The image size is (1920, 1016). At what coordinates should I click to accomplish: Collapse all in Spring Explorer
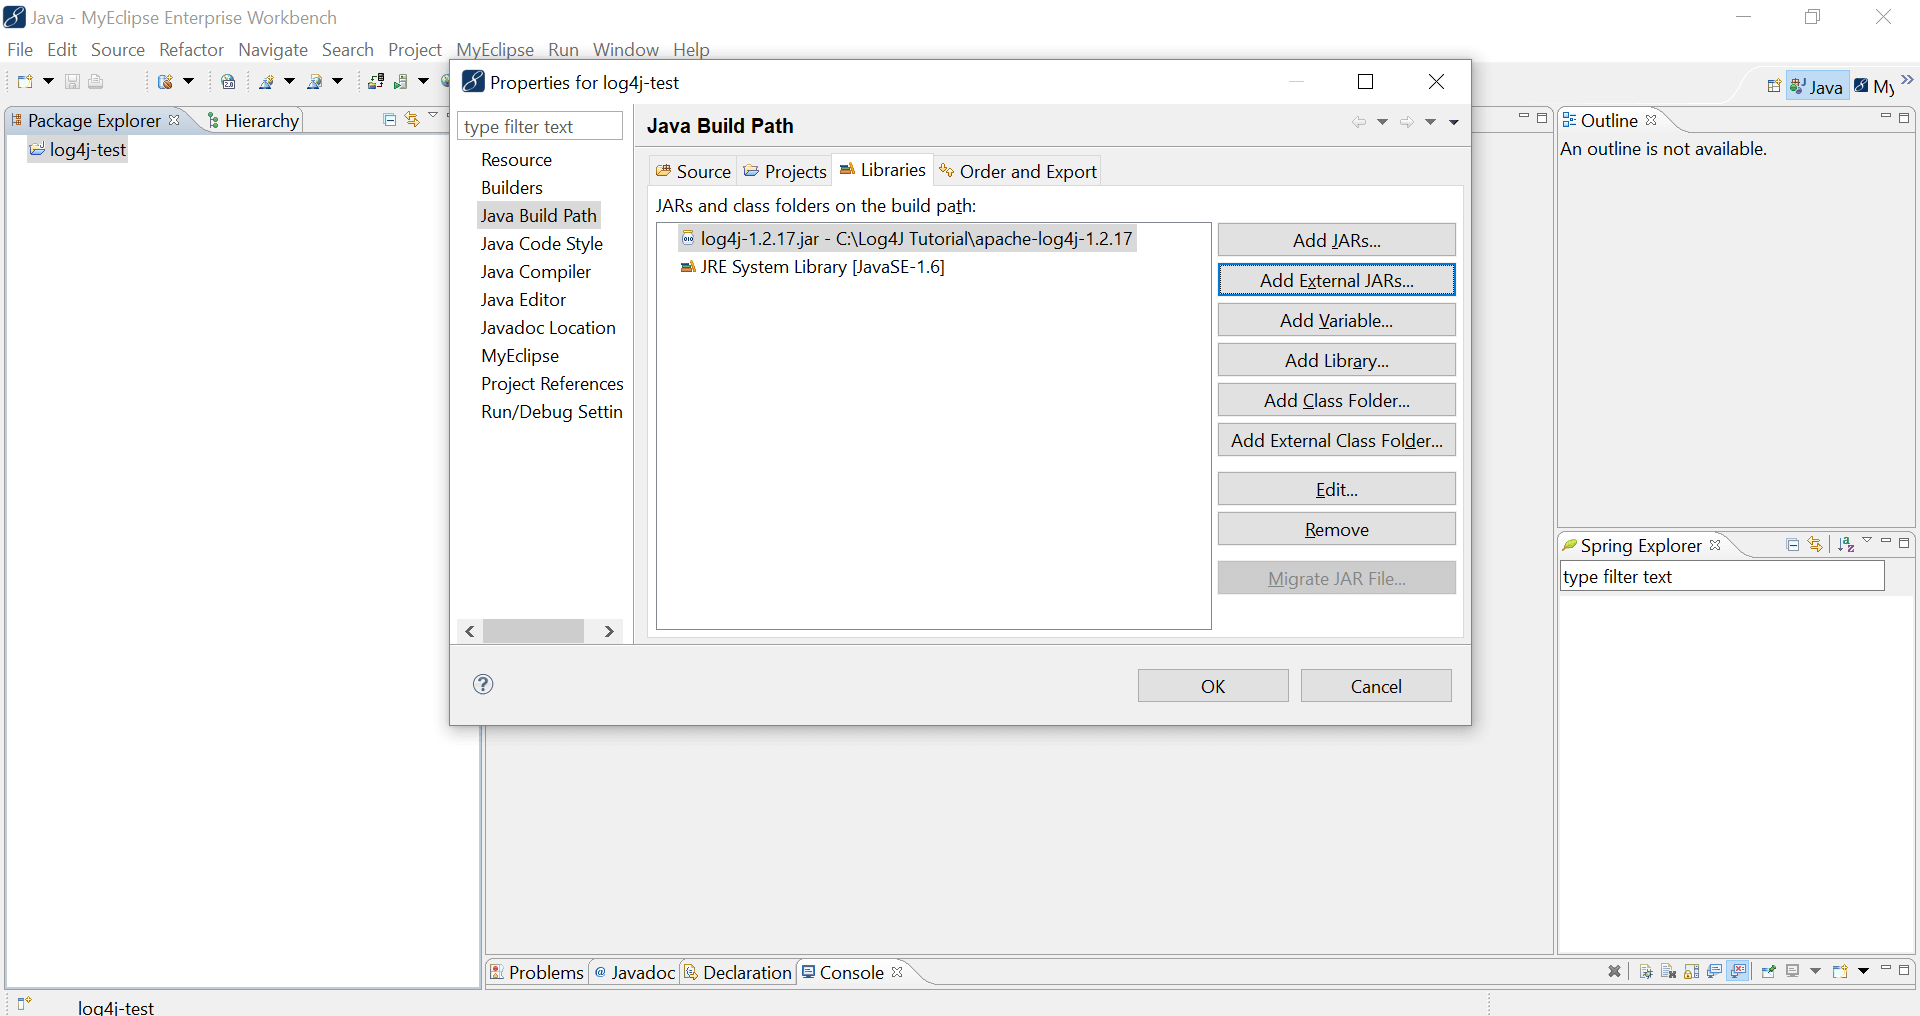pos(1793,545)
